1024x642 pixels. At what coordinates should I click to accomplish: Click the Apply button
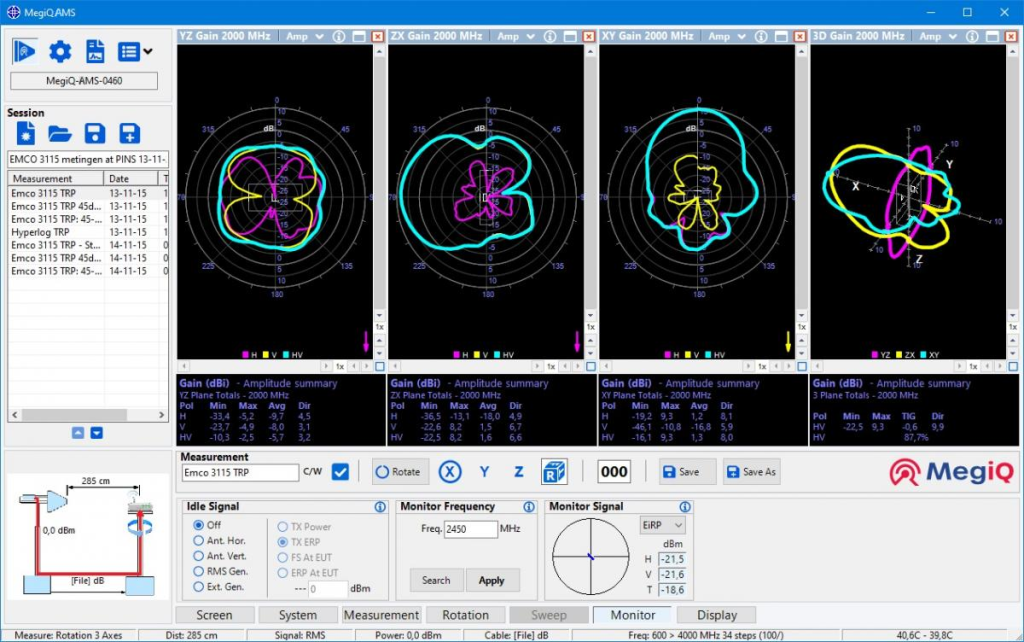click(492, 580)
